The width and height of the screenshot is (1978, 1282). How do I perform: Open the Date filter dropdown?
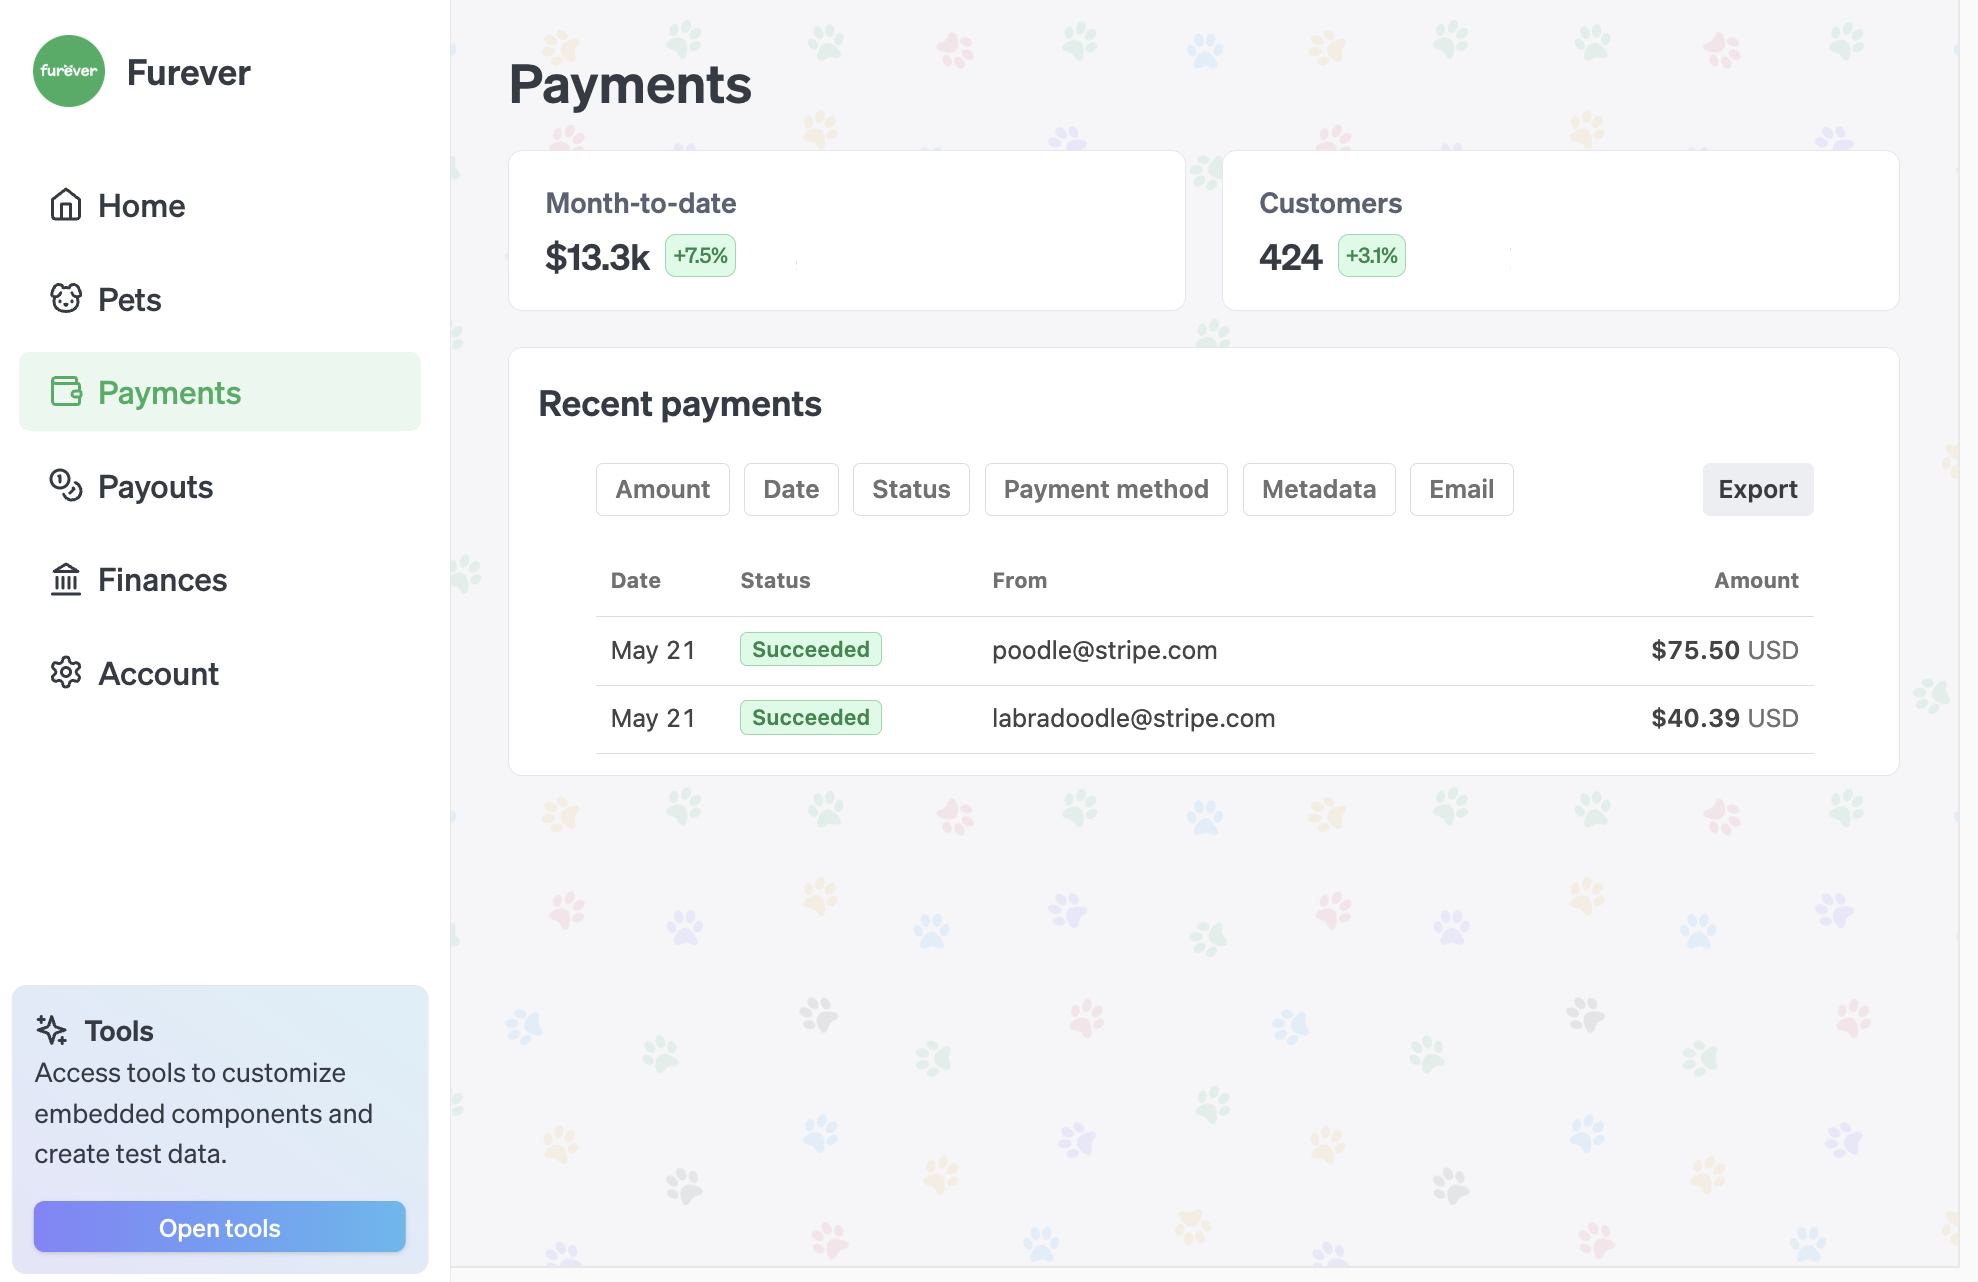[x=790, y=489]
